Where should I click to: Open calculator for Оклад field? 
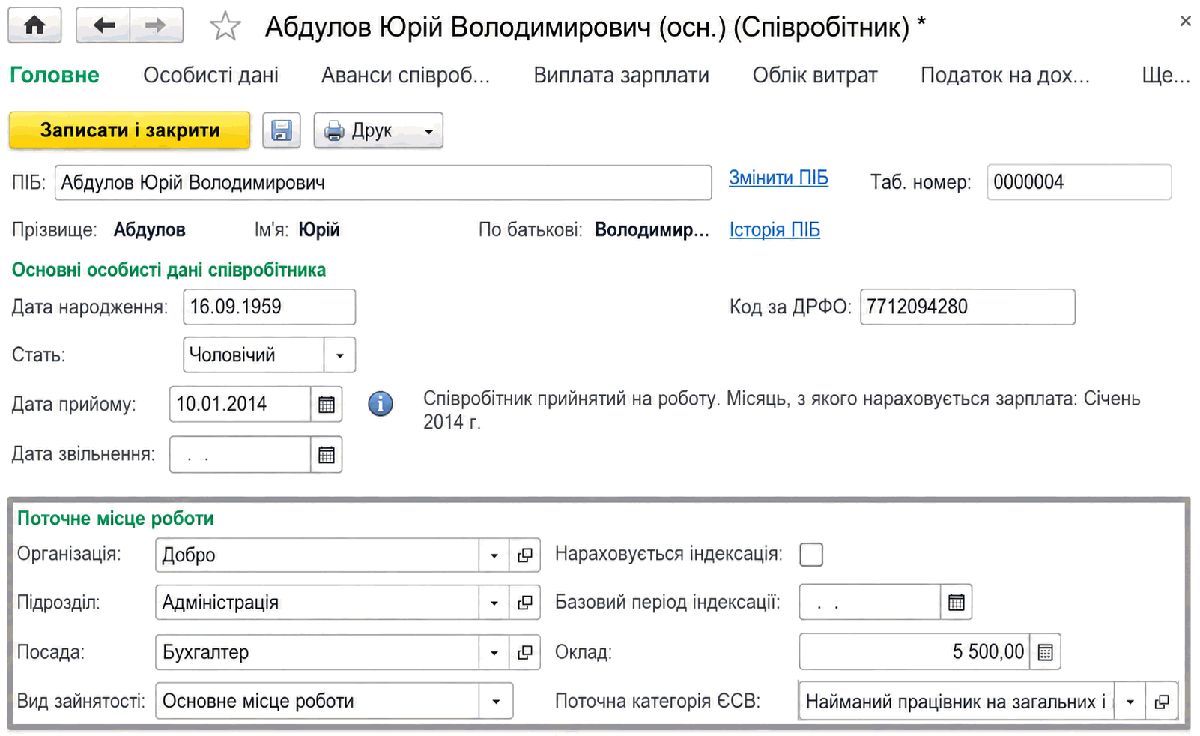point(1045,652)
